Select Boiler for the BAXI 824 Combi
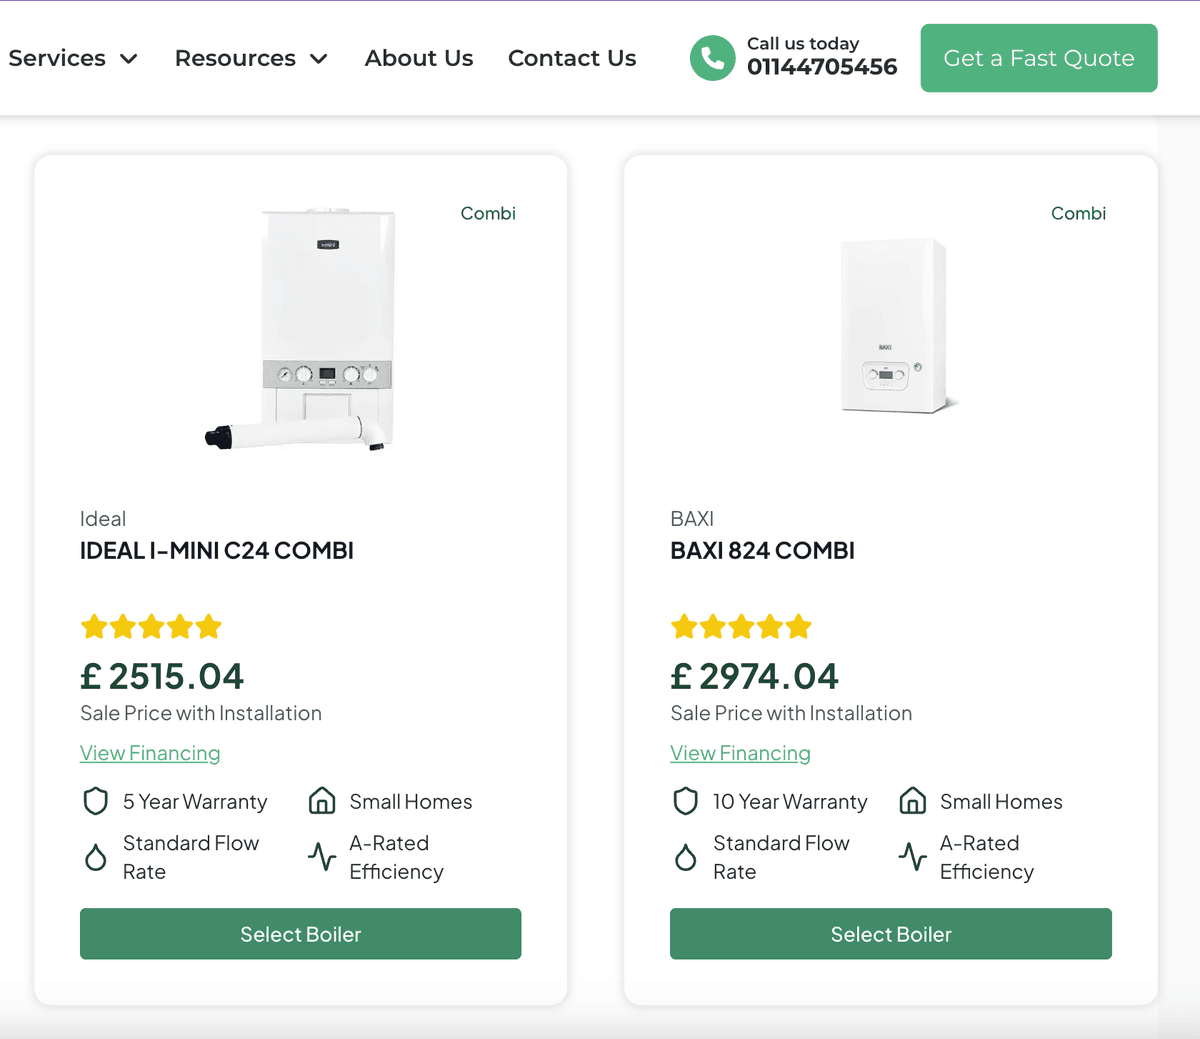The image size is (1200, 1039). 890,934
